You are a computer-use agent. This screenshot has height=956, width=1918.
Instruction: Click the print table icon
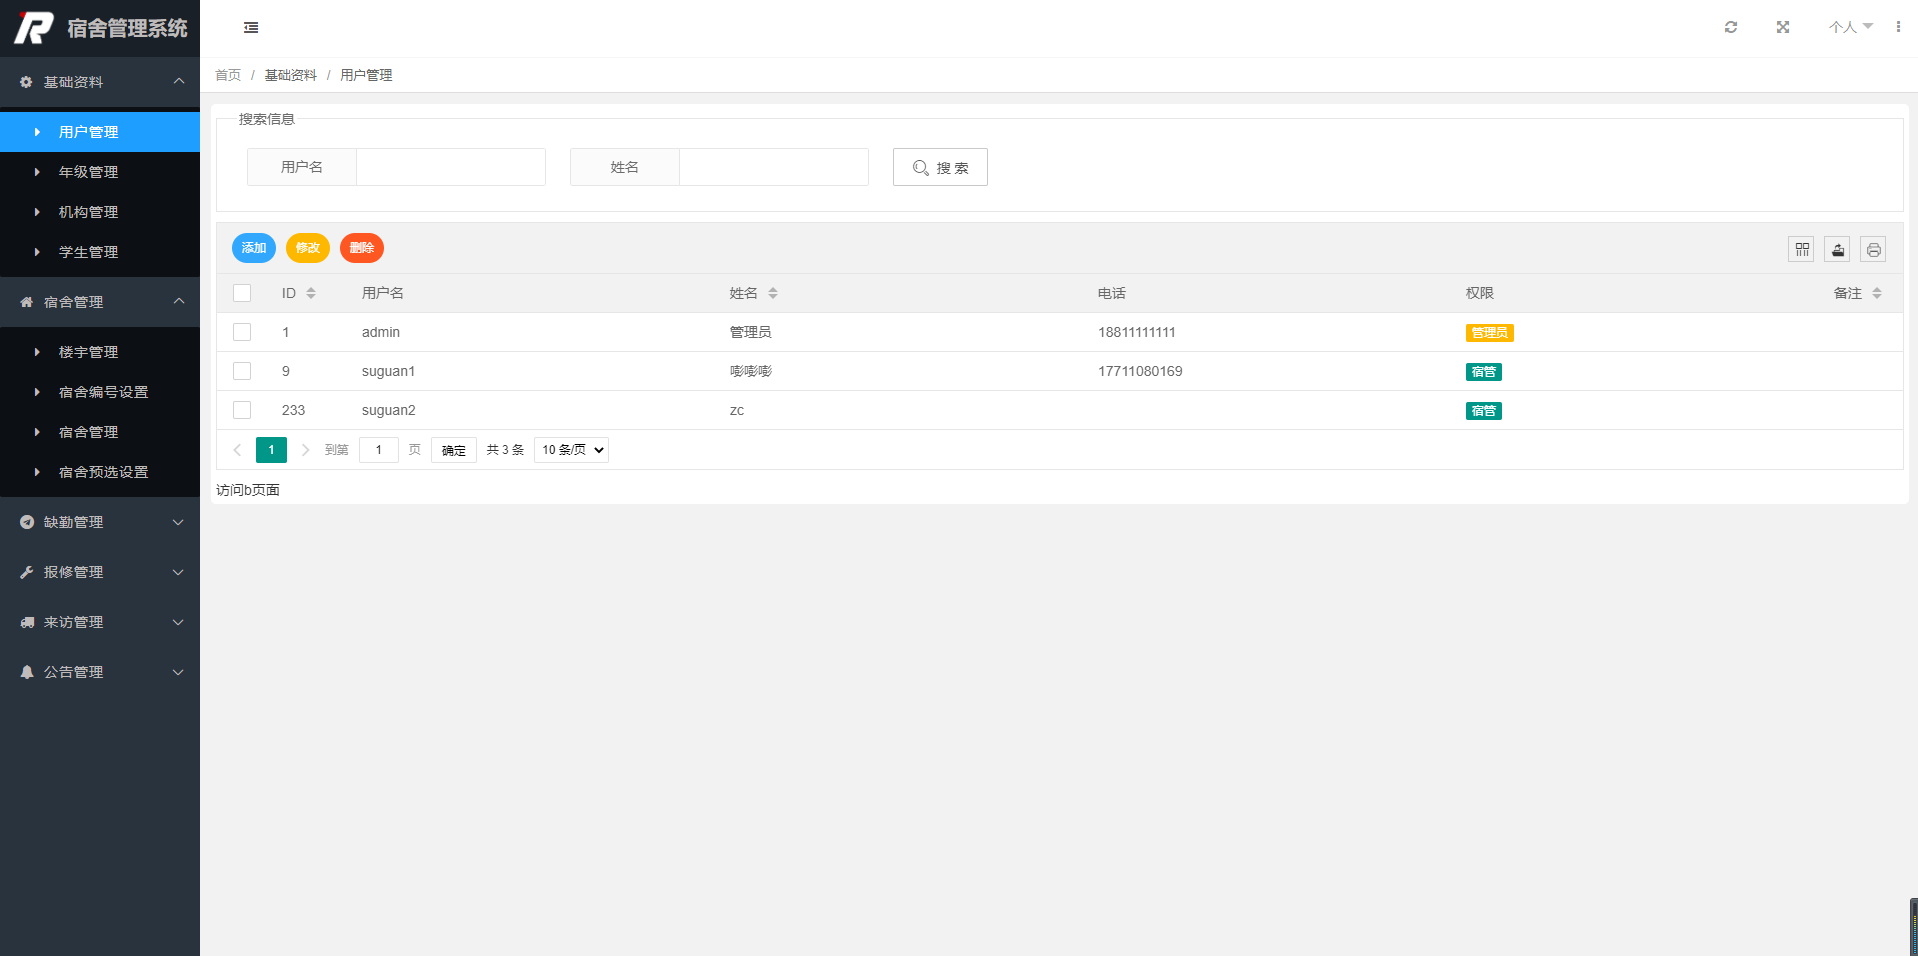coord(1874,249)
